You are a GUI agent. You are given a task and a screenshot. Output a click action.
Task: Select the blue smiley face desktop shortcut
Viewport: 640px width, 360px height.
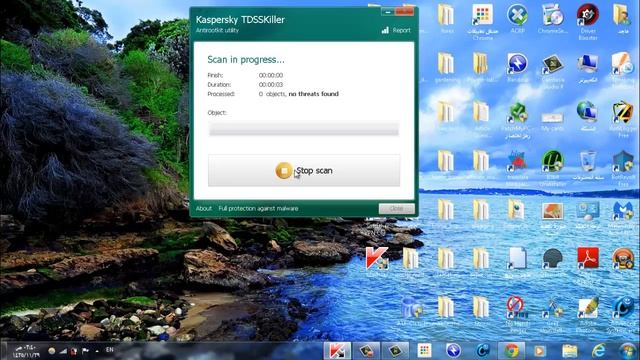622,307
